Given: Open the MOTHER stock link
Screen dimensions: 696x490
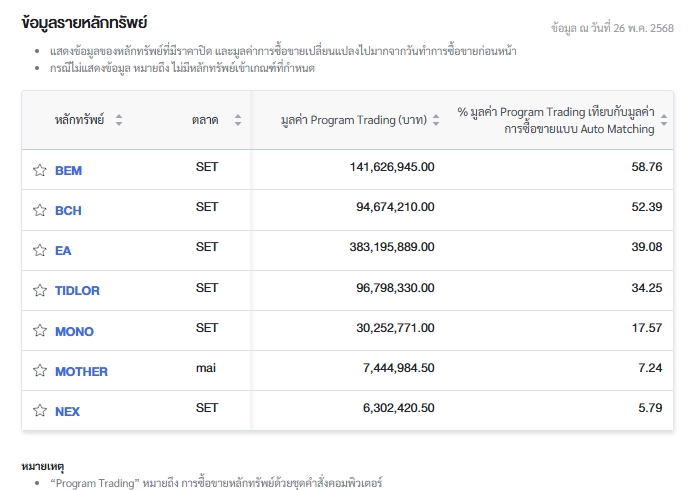Looking at the screenshot, I should [81, 371].
